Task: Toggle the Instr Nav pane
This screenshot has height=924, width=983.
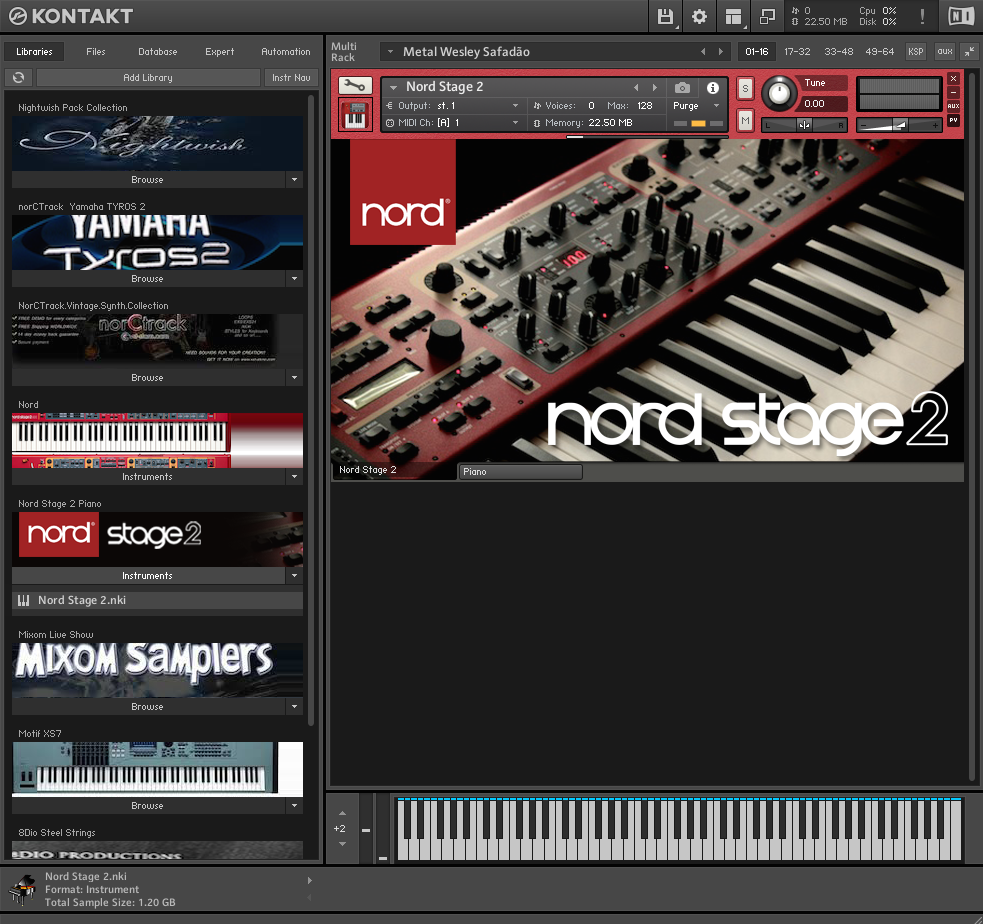Action: (291, 77)
